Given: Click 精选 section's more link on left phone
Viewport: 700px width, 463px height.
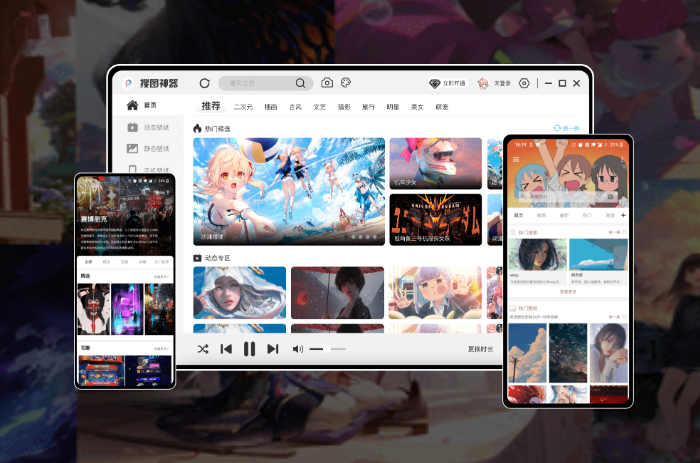Looking at the screenshot, I should [161, 277].
